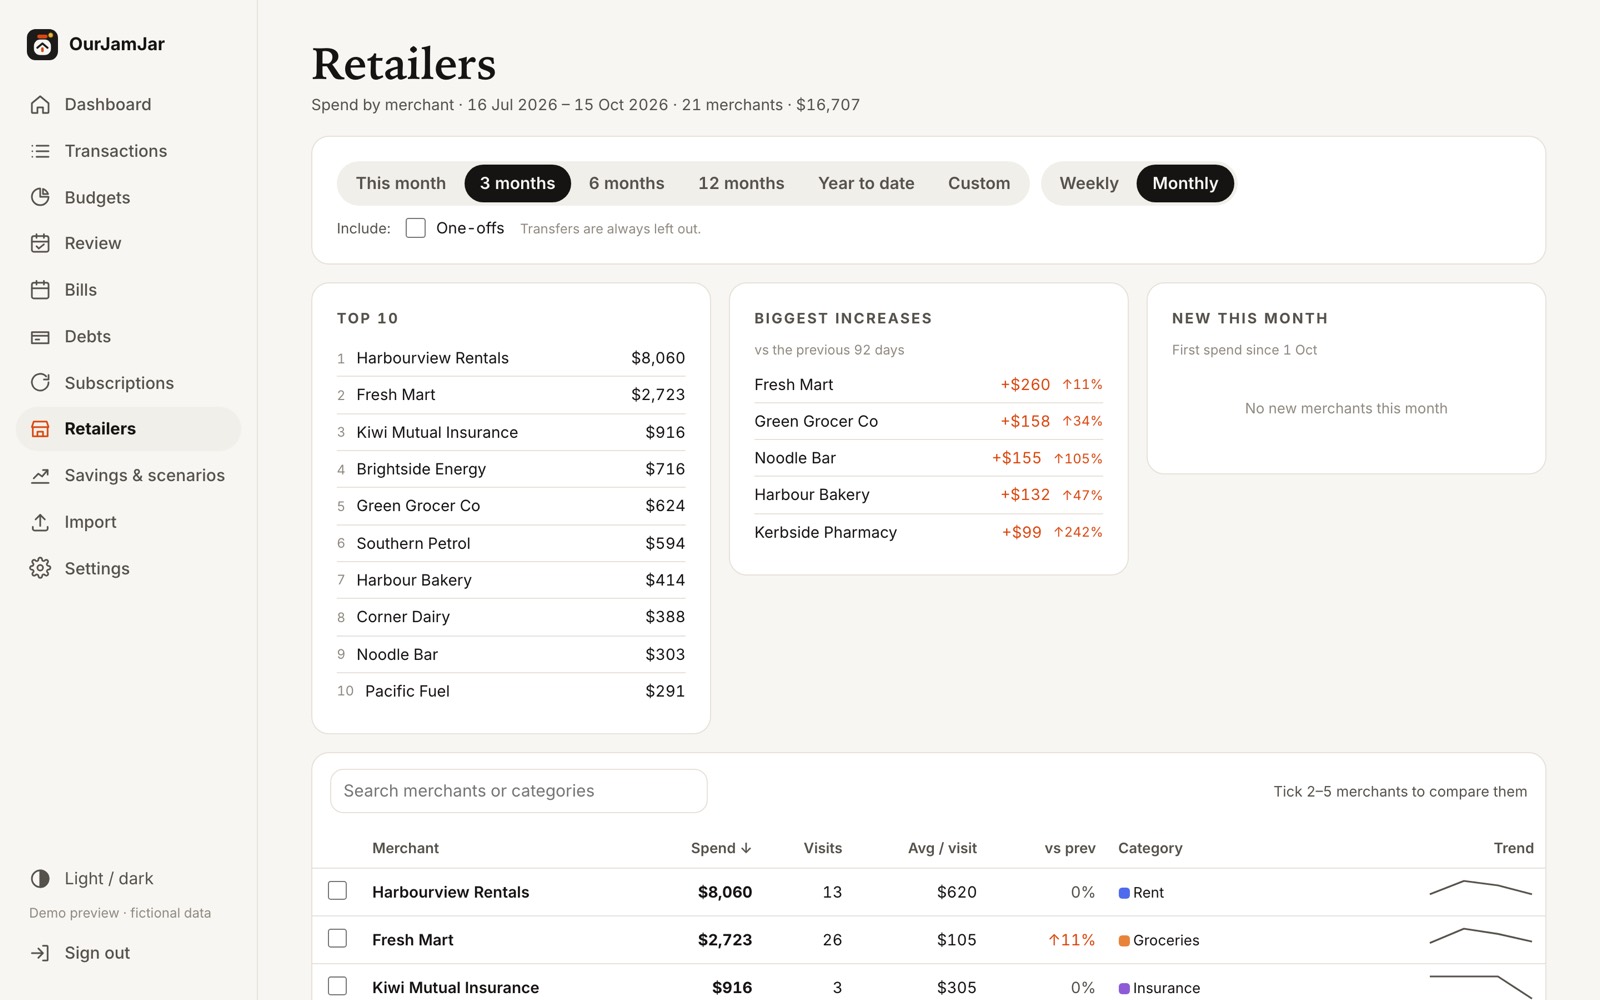The image size is (1600, 1000).
Task: Click Brightside Energy in Top 10 list
Action: coord(421,469)
